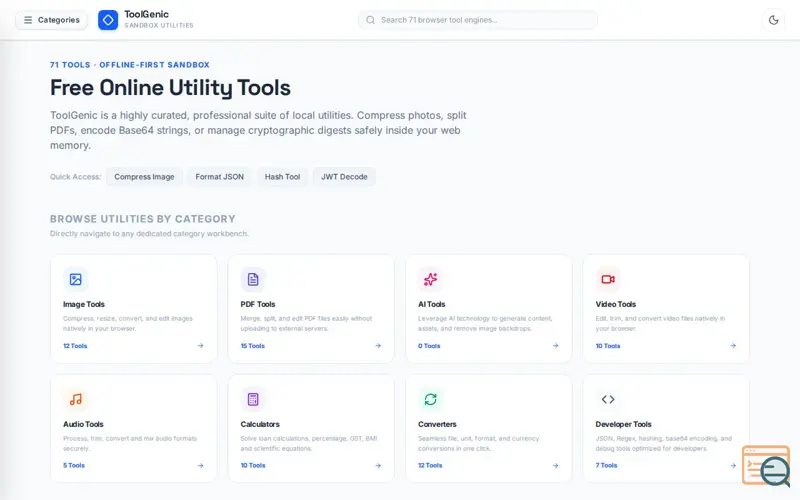Click the arrow on the PDF Tools card
This screenshot has width=800, height=500.
point(378,345)
